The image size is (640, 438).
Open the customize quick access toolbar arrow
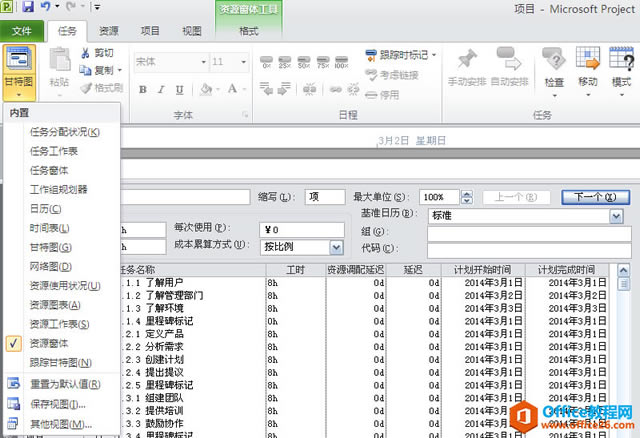pyautogui.click(x=97, y=7)
